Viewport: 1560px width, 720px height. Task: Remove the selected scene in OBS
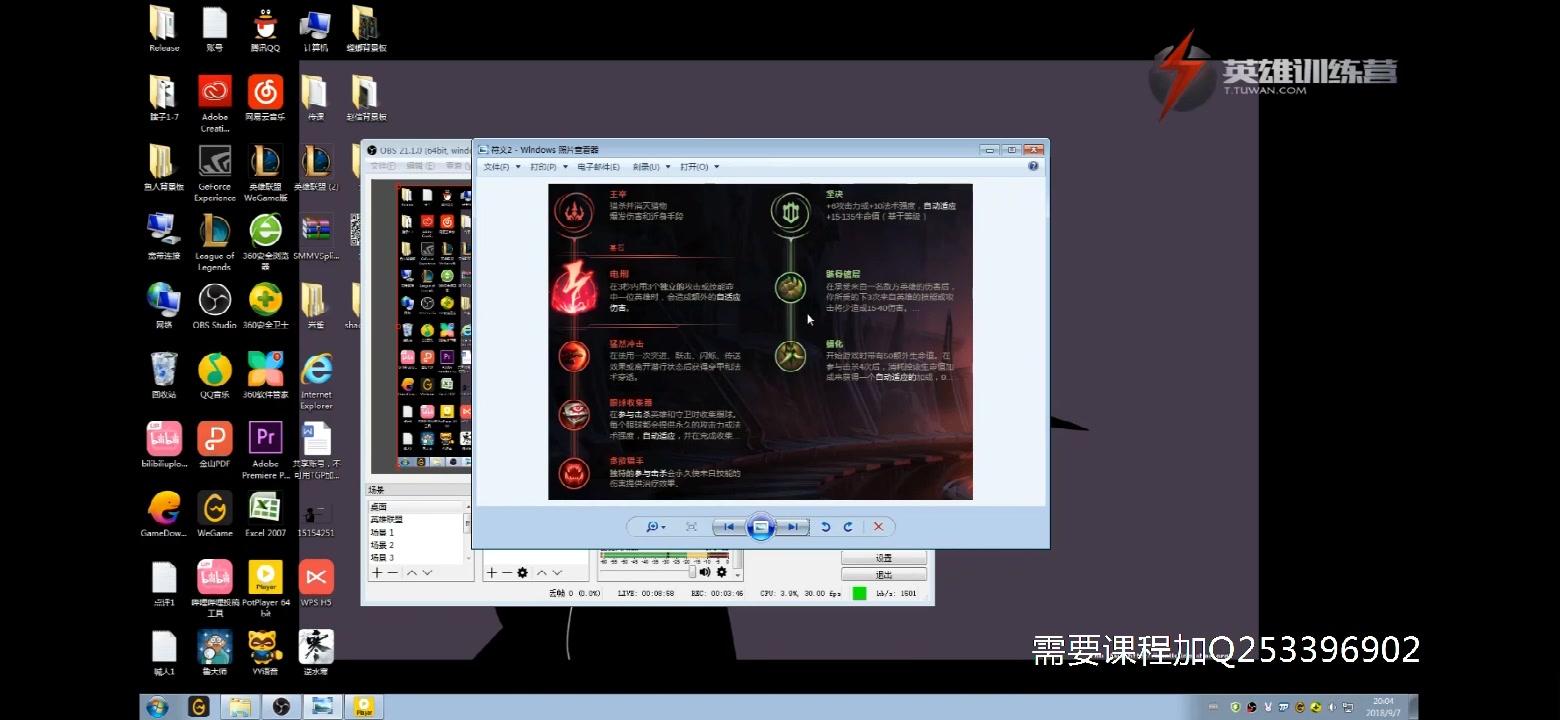click(x=393, y=573)
